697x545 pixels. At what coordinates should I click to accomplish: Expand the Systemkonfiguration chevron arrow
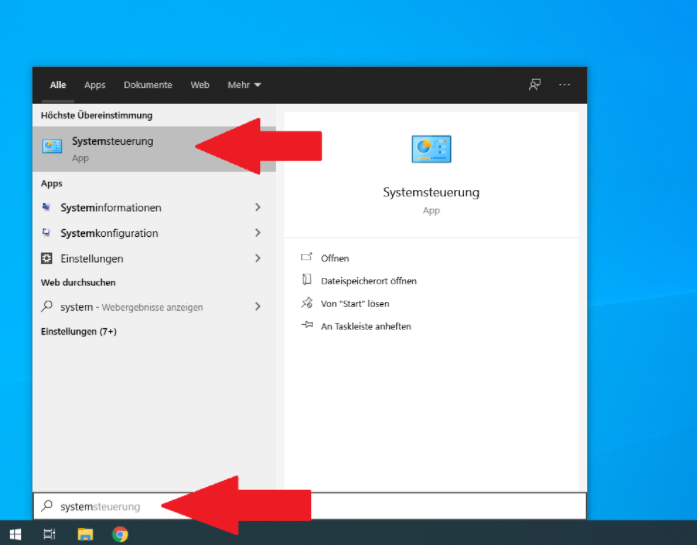[x=258, y=233]
